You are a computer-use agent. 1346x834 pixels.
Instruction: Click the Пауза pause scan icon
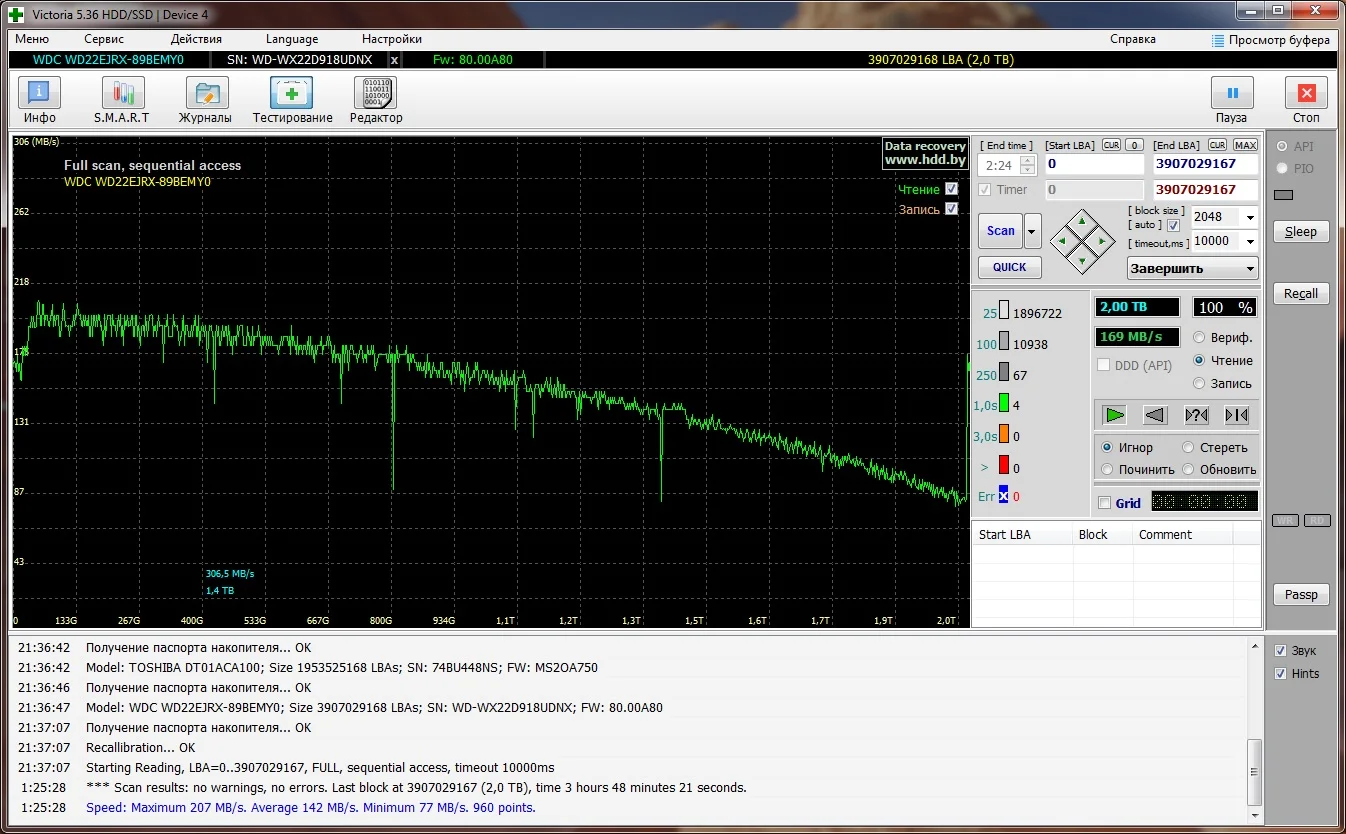coord(1231,94)
